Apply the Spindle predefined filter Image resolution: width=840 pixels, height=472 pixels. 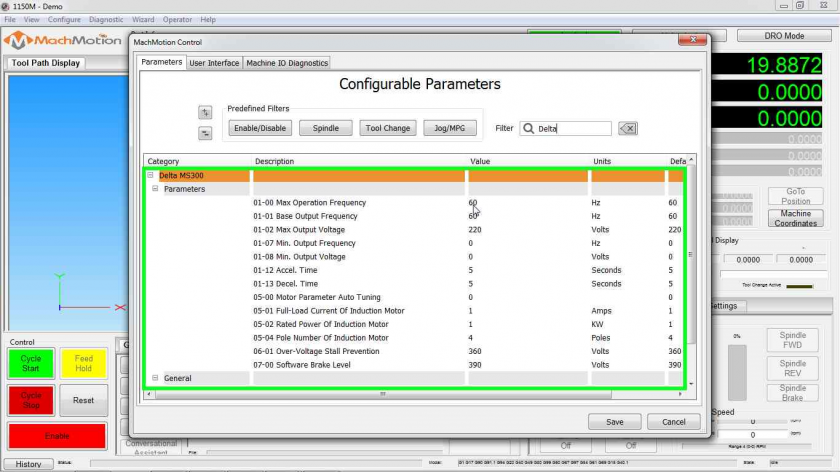click(x=326, y=128)
